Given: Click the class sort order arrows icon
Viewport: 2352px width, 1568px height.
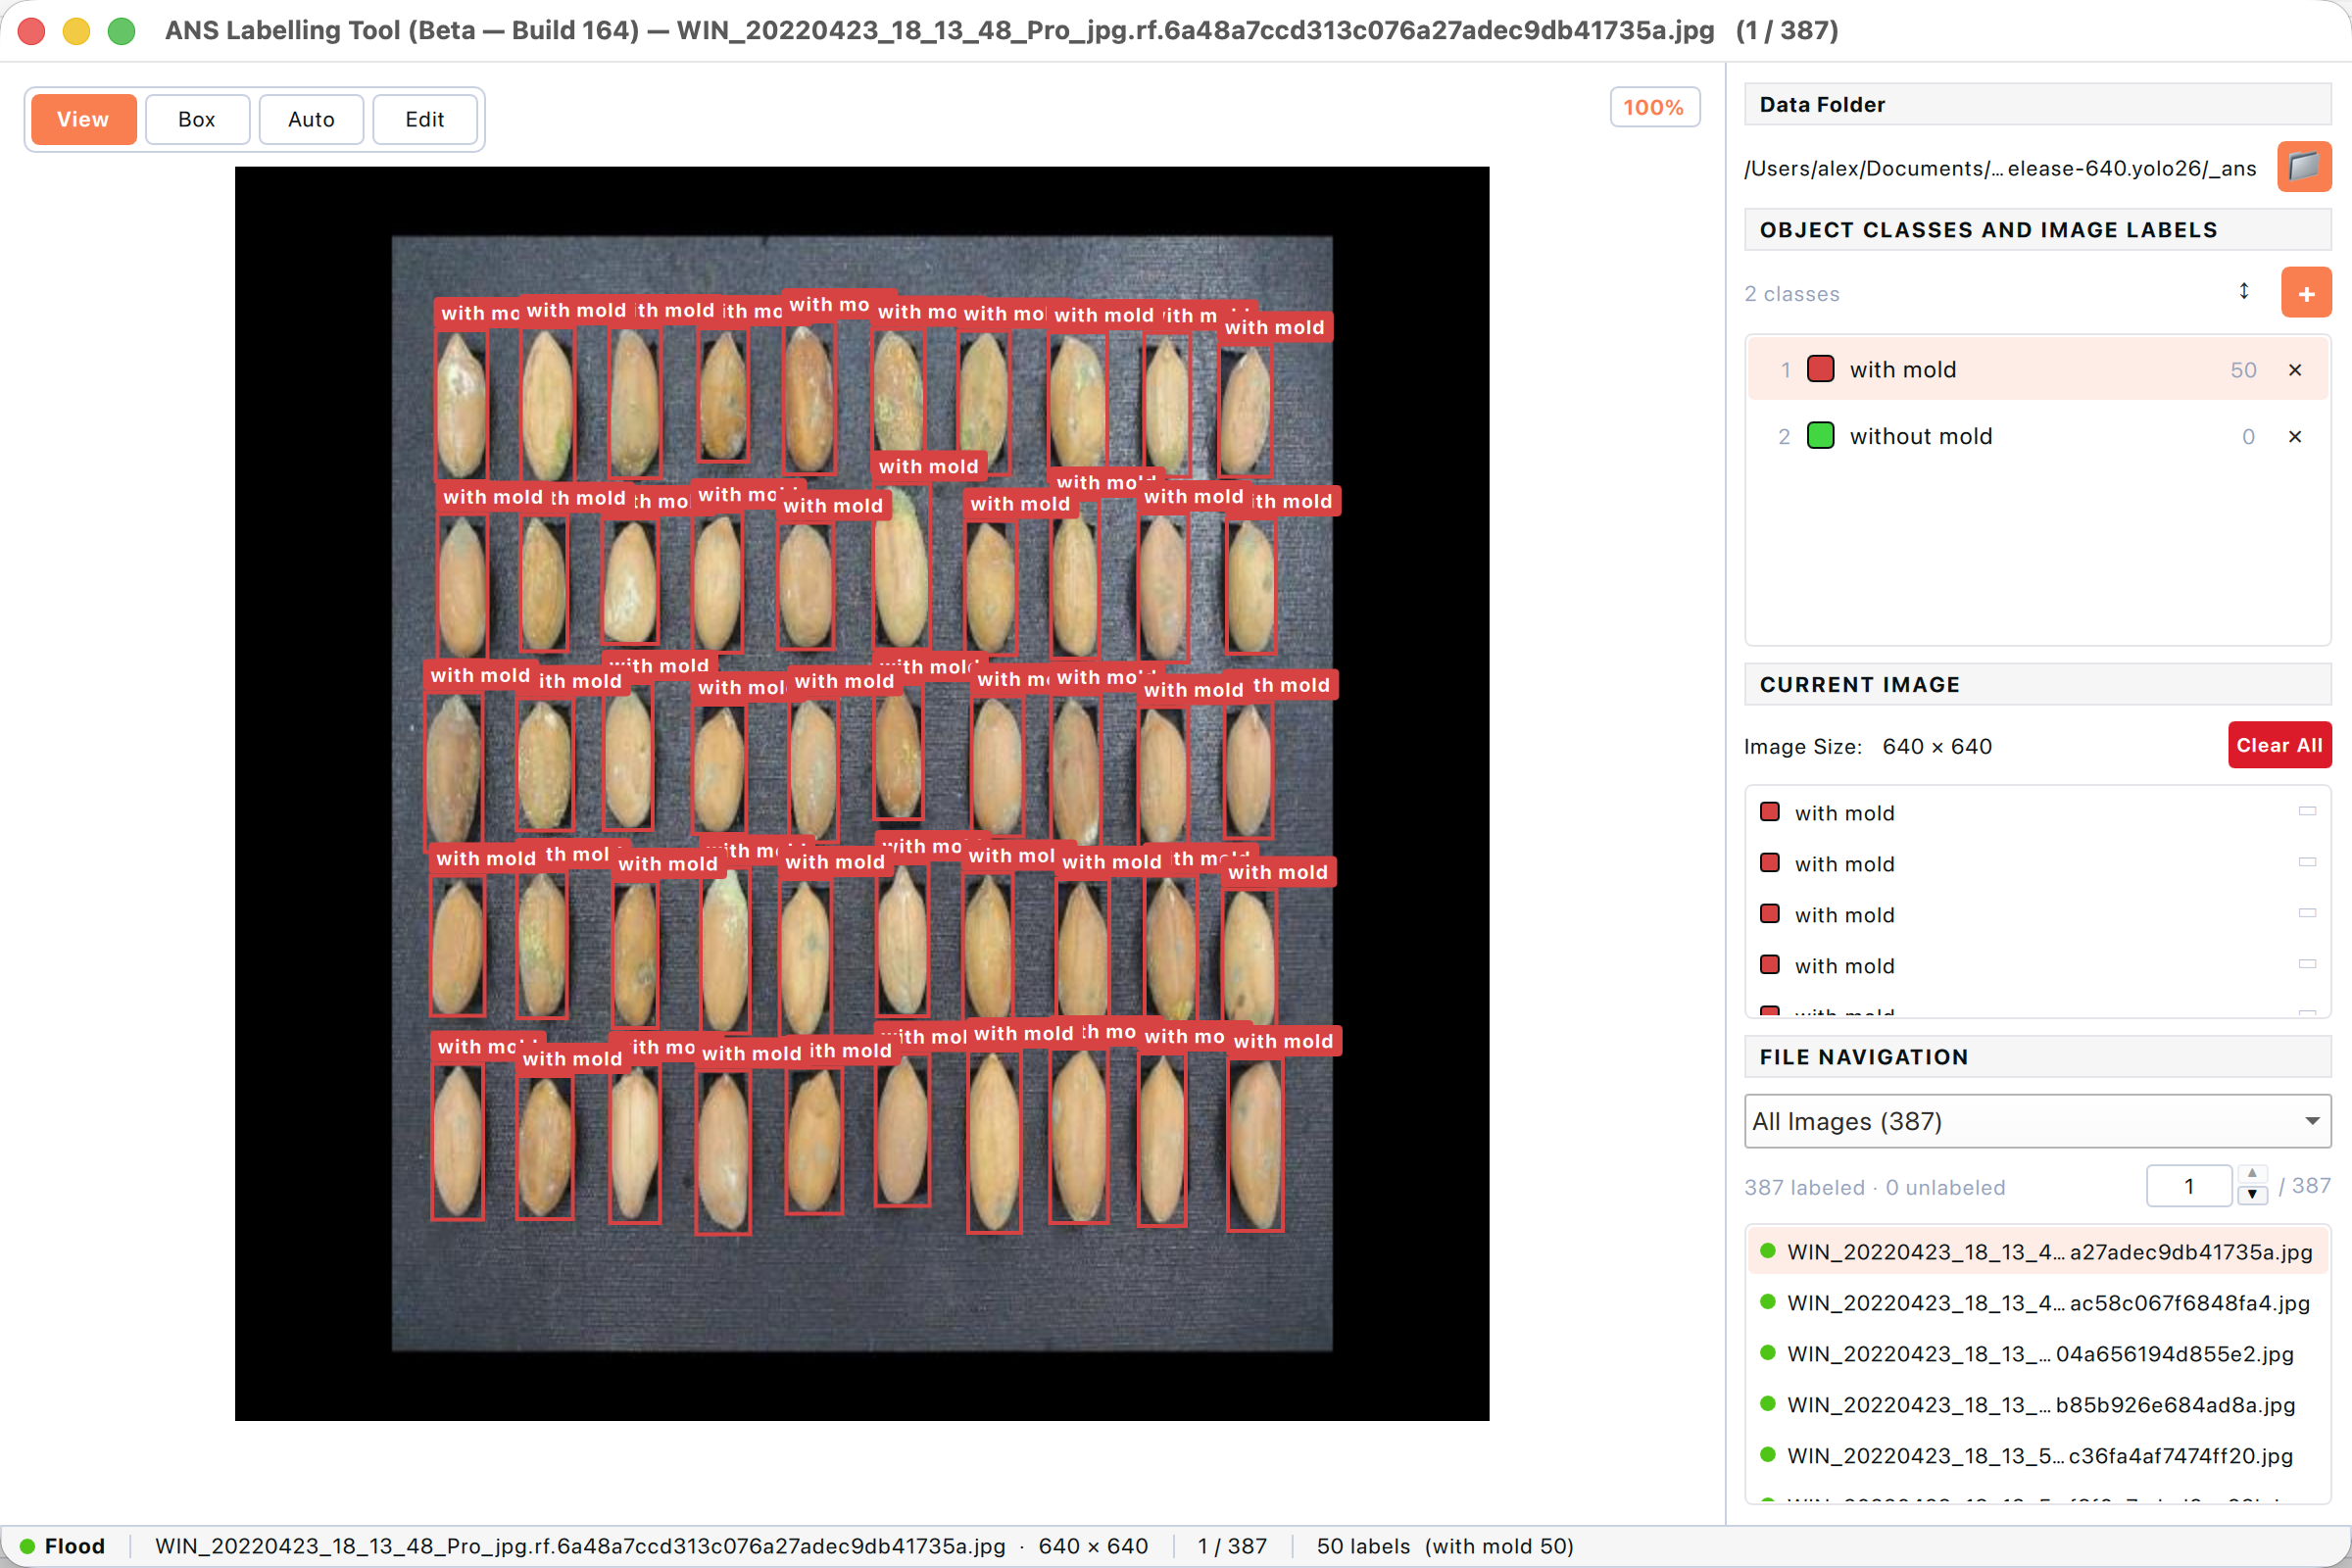Looking at the screenshot, I should coord(2244,291).
